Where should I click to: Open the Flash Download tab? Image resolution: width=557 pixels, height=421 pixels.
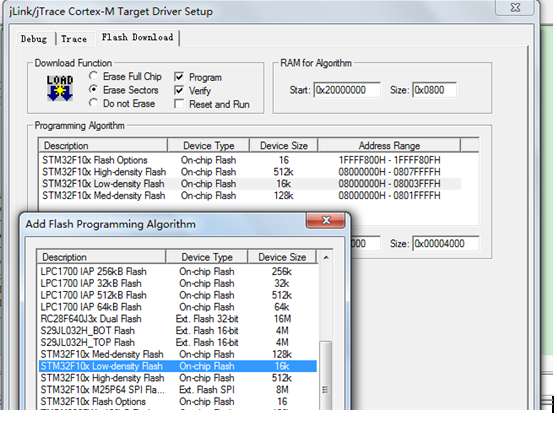[137, 37]
